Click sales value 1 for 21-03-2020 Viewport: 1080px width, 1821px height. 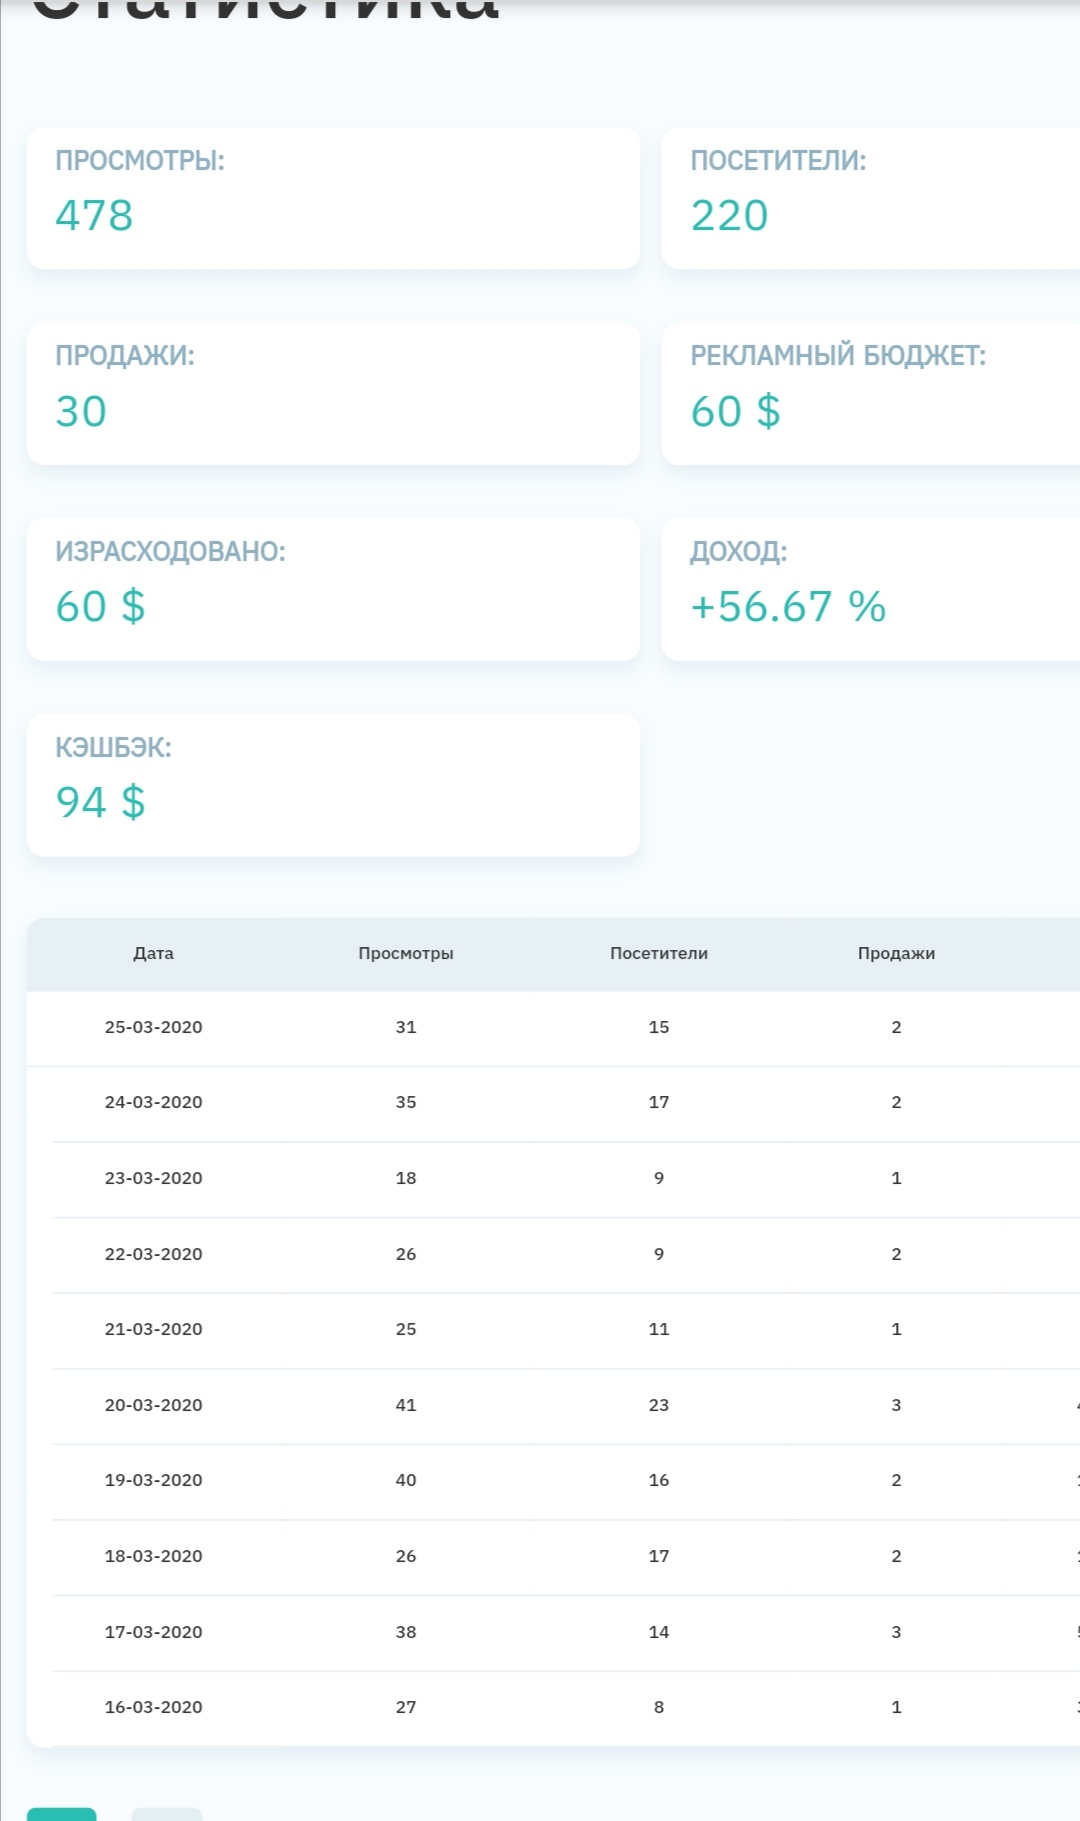896,1329
